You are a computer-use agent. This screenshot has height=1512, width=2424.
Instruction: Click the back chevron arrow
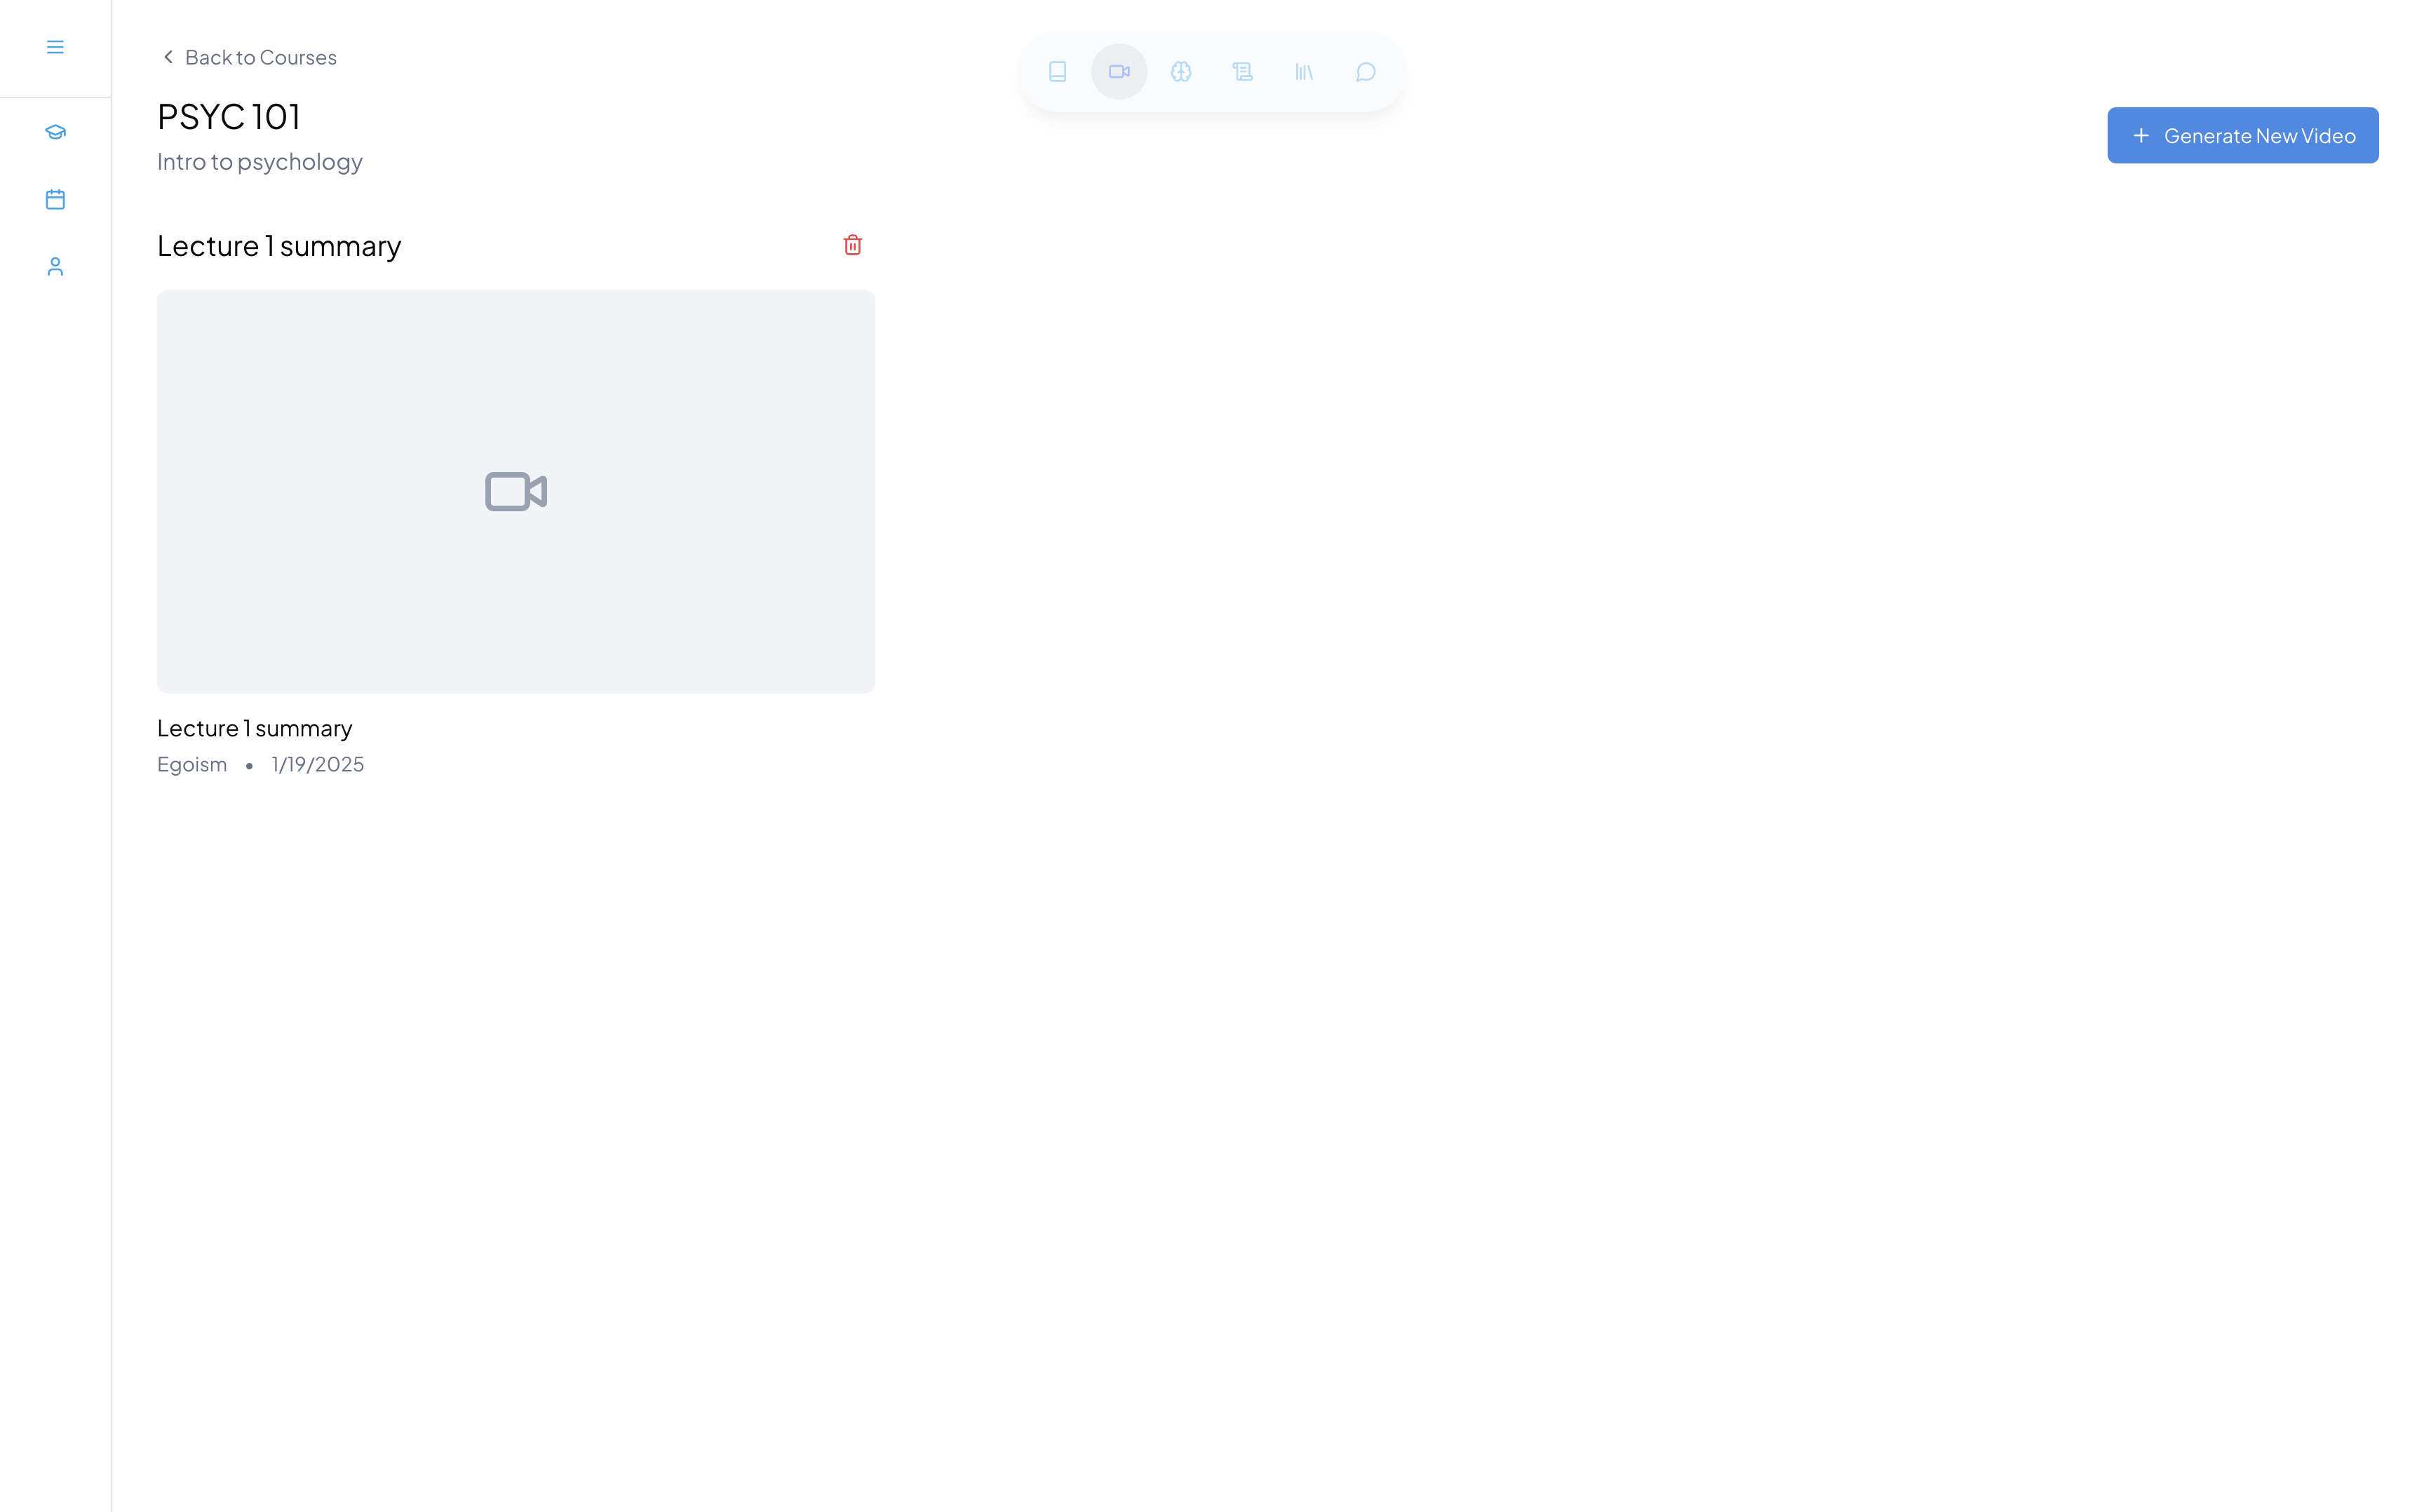(168, 57)
